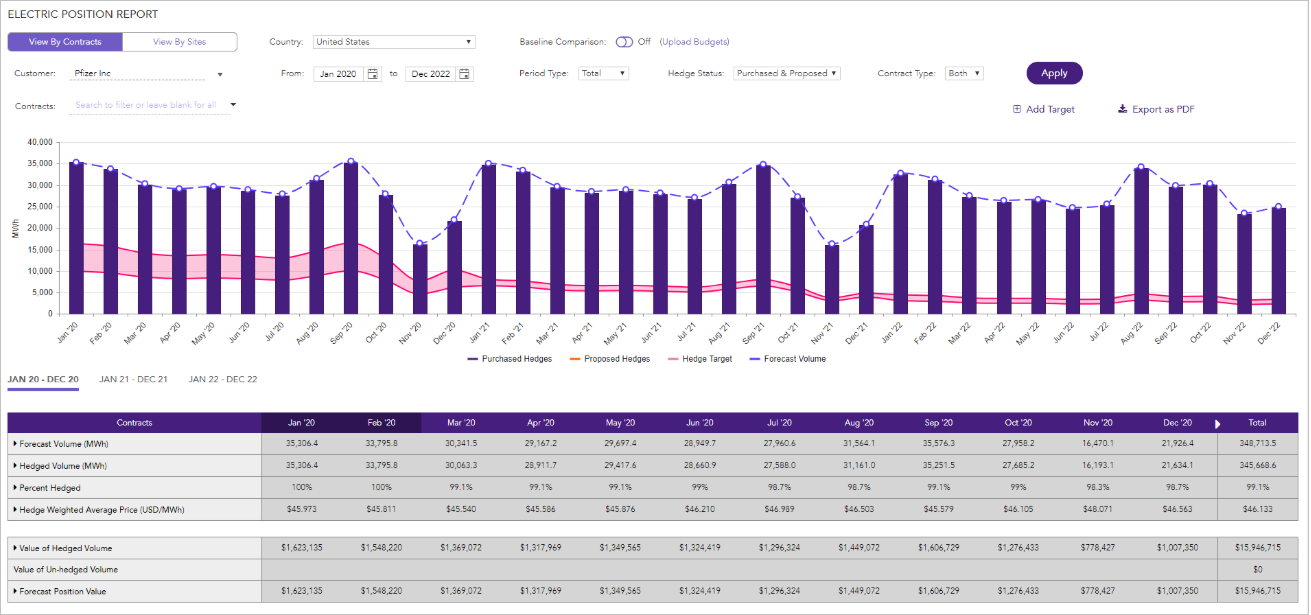Viewport: 1311px width, 615px height.
Task: Click the un-hedged total value $0
Action: [x=1257, y=569]
